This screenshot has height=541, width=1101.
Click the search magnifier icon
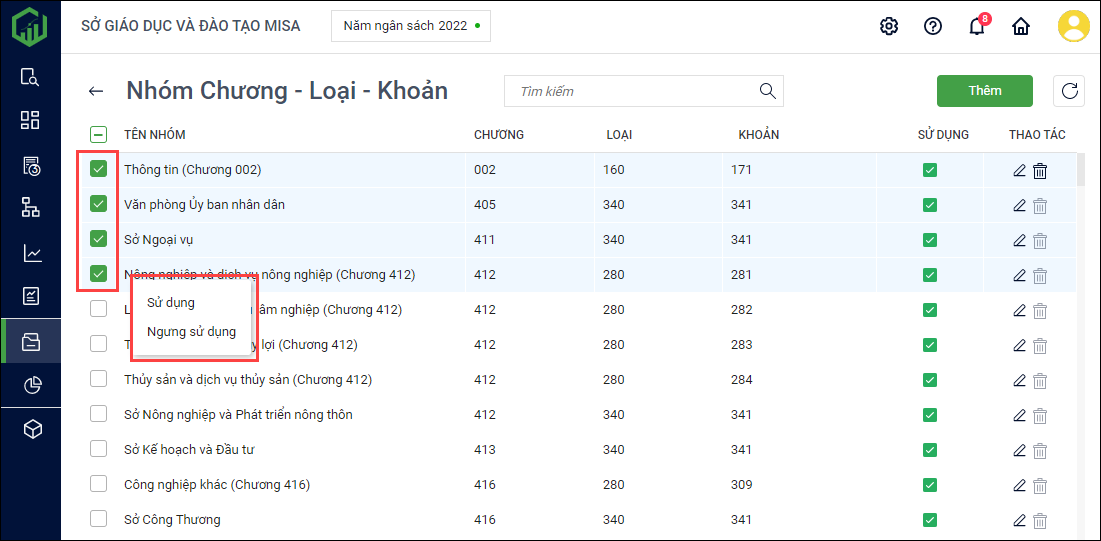(x=768, y=91)
